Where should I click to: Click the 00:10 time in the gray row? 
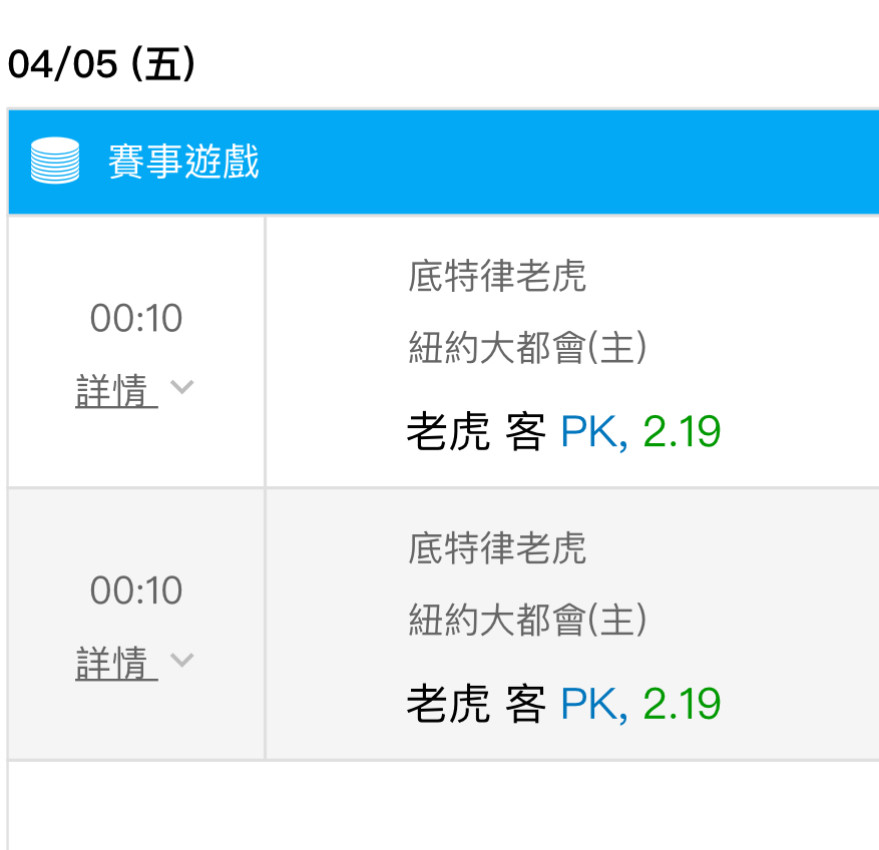(x=136, y=590)
